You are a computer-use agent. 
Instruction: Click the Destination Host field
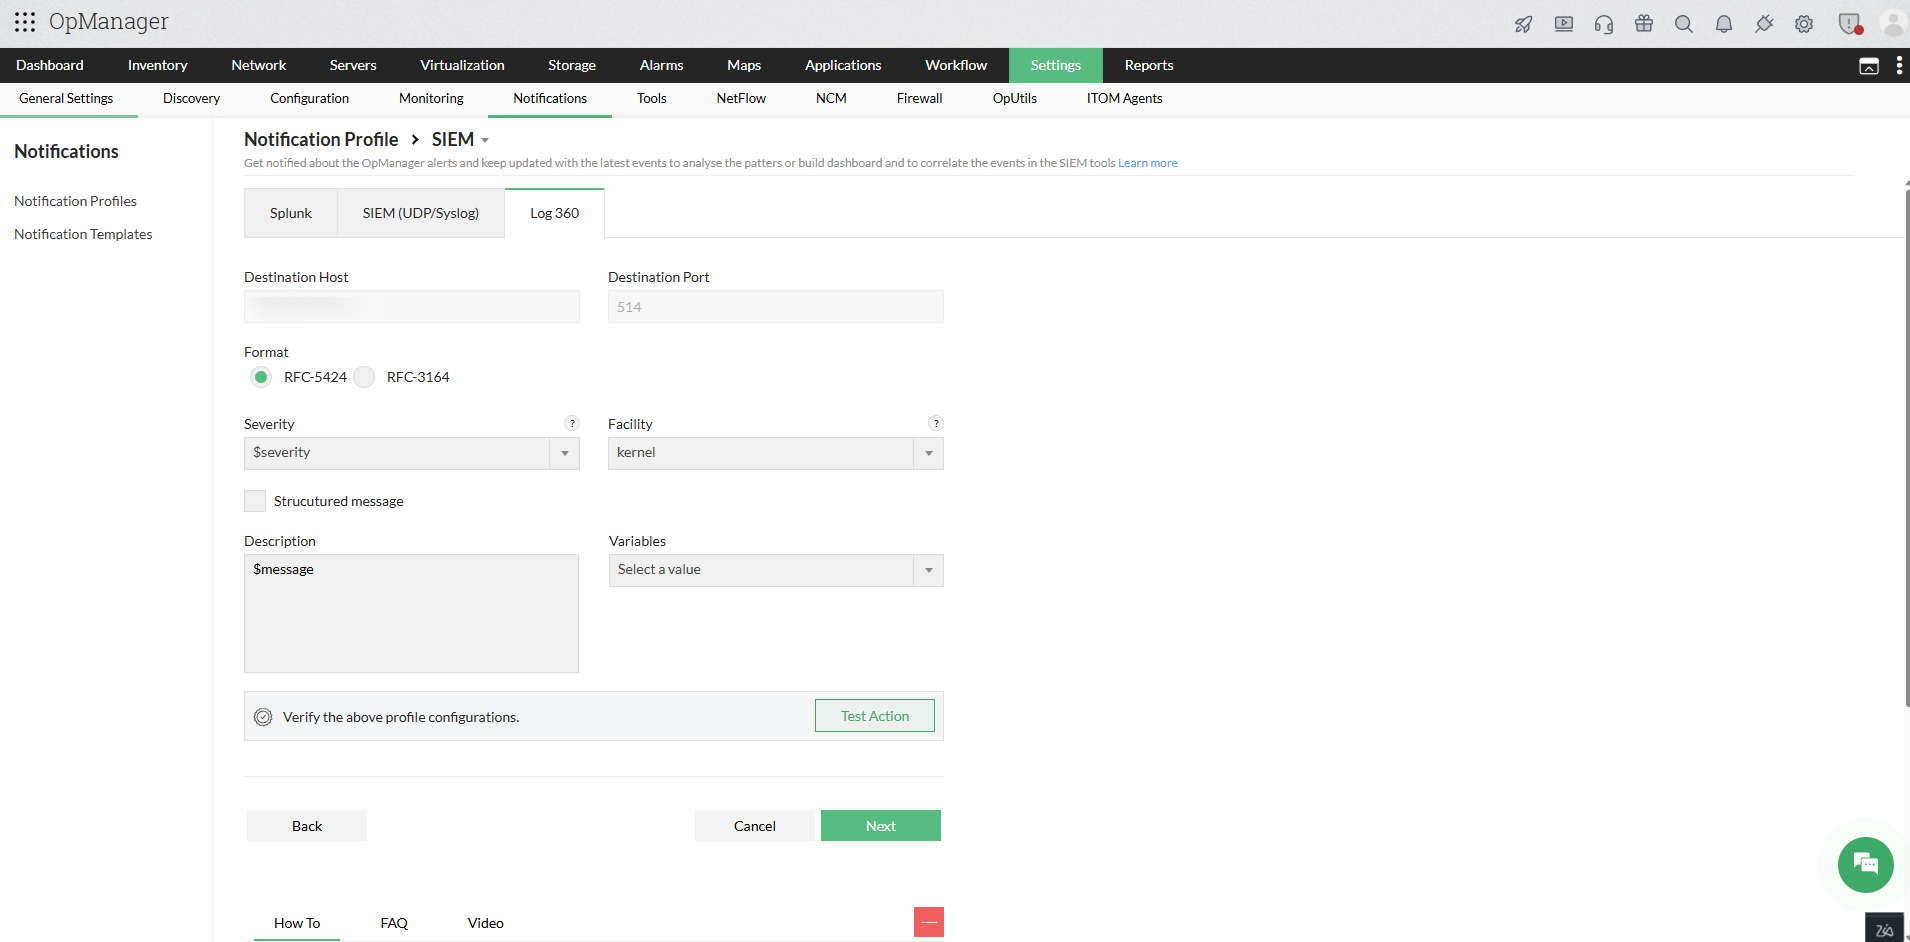(412, 307)
